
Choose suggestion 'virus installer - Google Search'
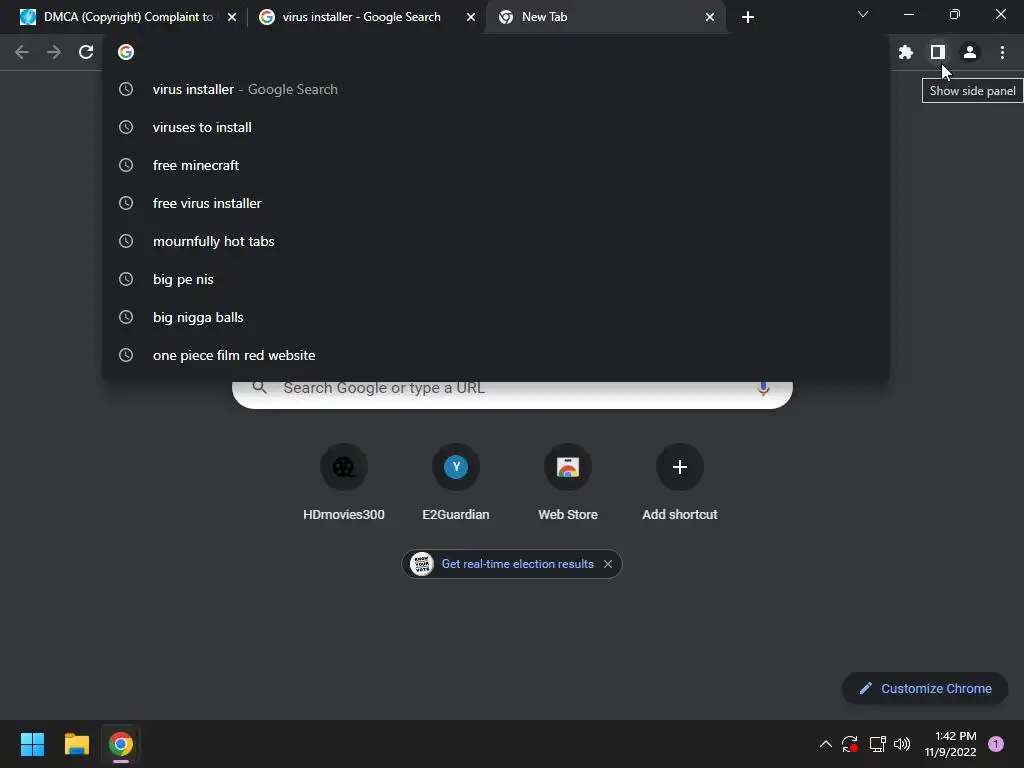[496, 89]
